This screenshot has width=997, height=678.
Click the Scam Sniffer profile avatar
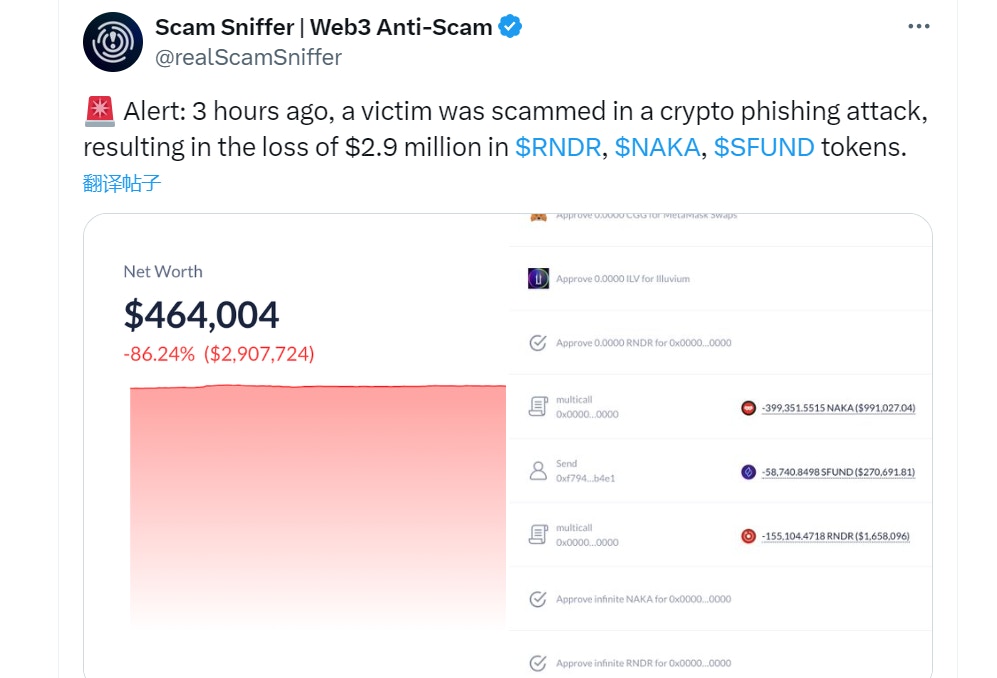(x=113, y=42)
